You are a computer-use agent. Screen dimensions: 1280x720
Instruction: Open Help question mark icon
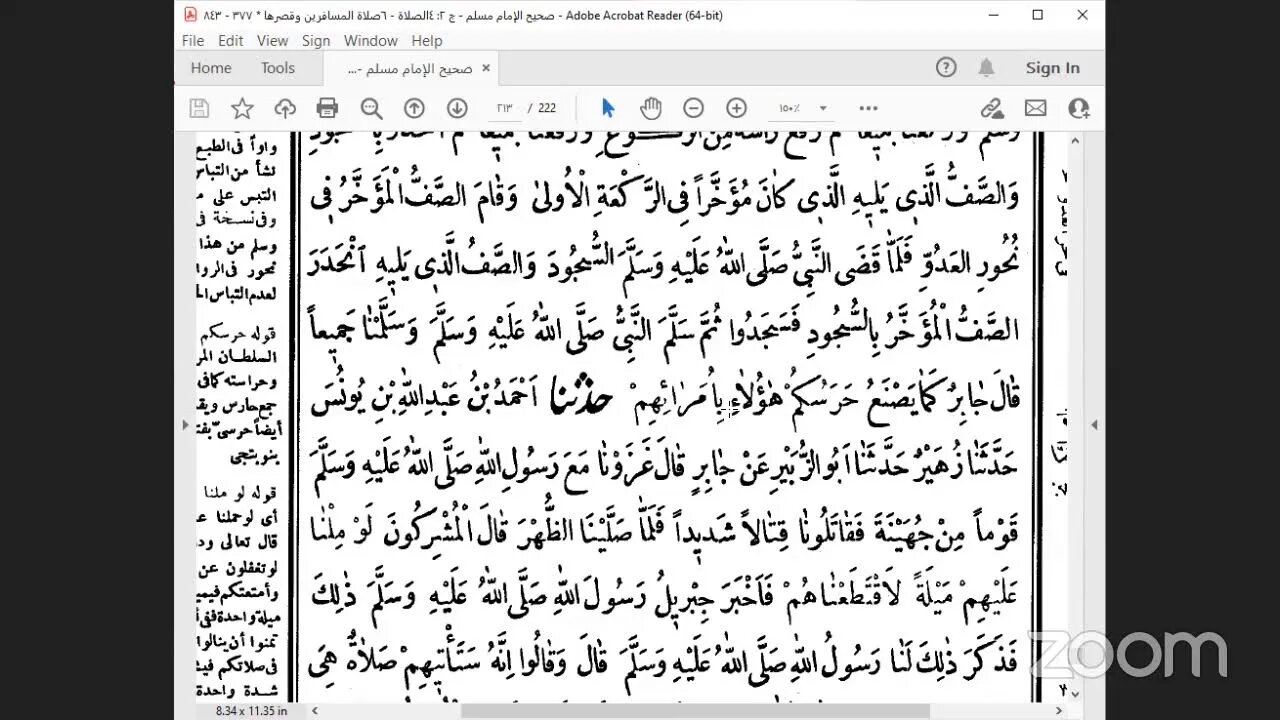tap(946, 68)
